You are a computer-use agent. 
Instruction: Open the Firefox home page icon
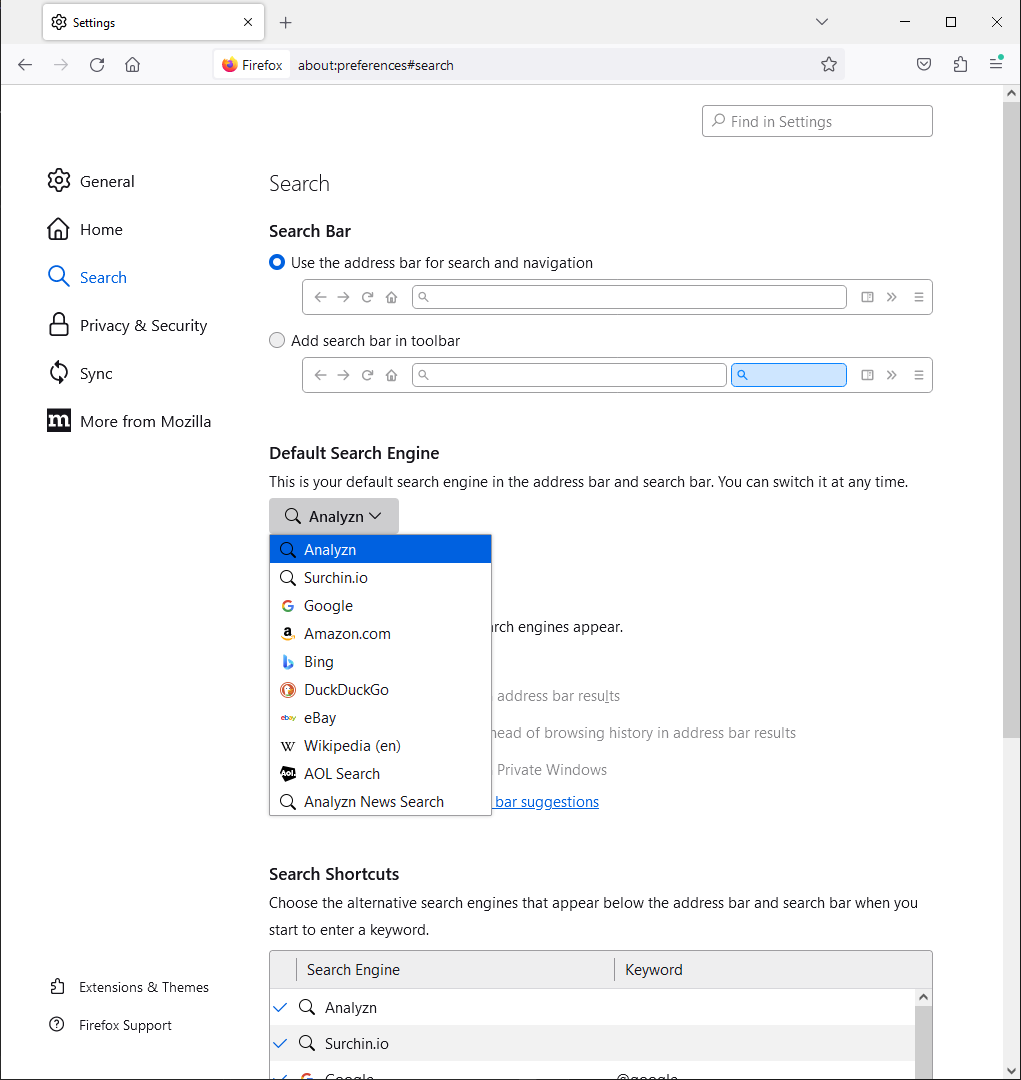click(x=132, y=65)
